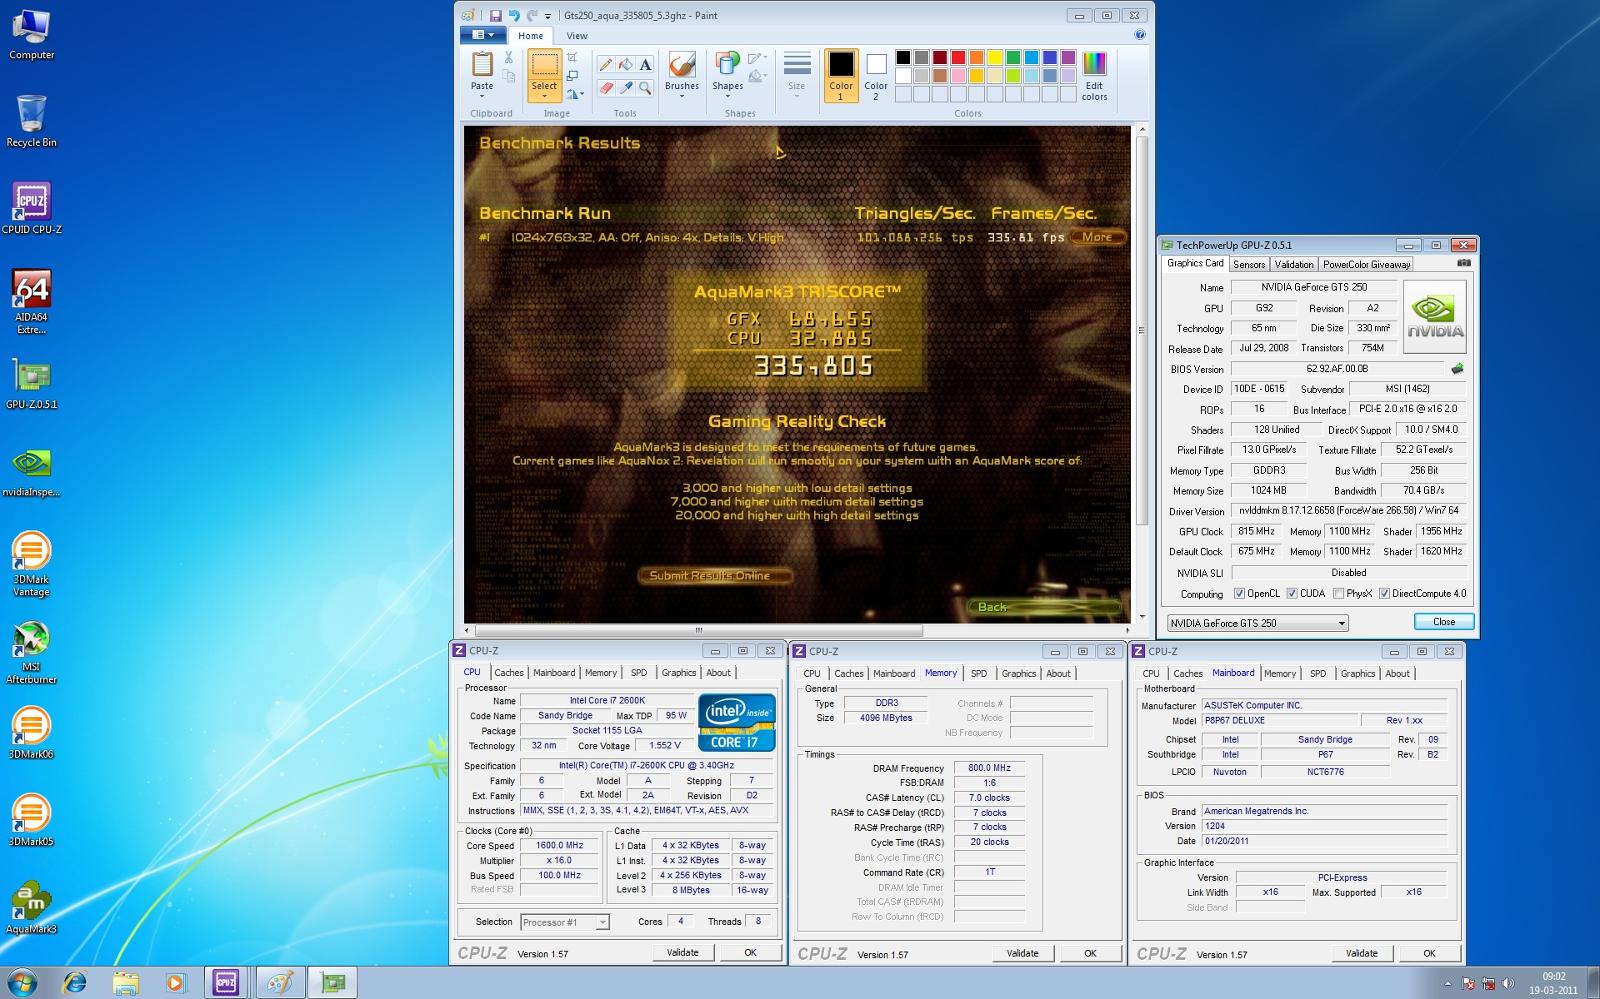The width and height of the screenshot is (1600, 999).
Task: Select the Pencil tool in Paint
Action: coord(605,64)
